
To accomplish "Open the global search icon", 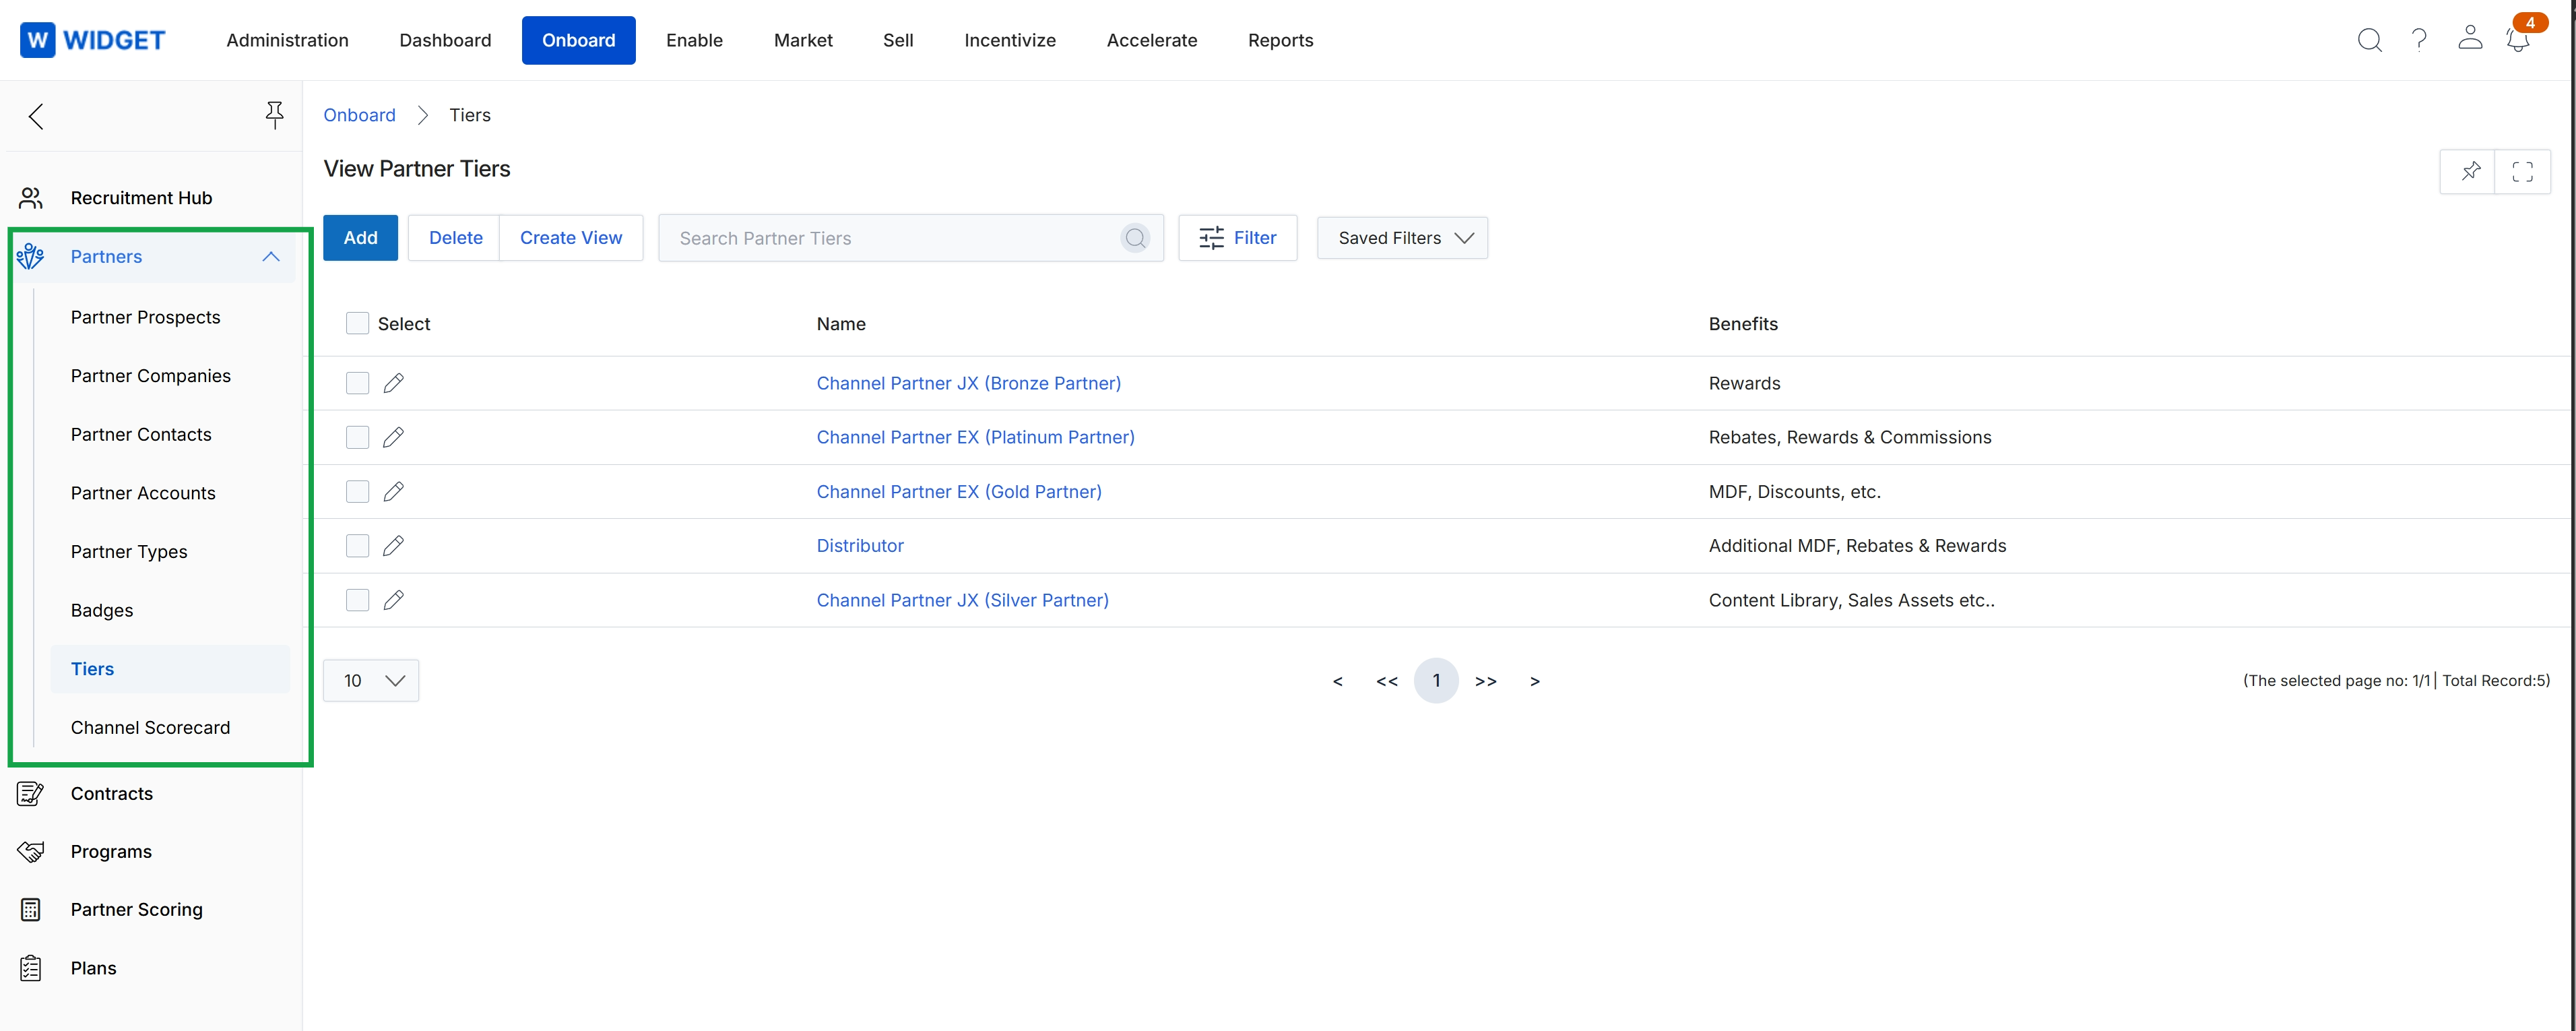I will click(2369, 40).
